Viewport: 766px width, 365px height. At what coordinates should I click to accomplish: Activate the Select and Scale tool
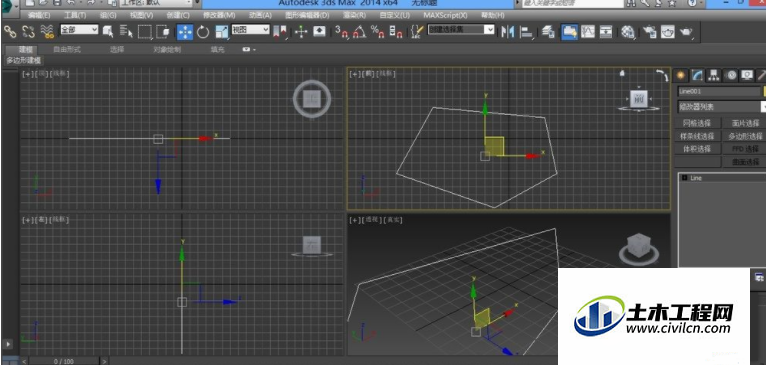pyautogui.click(x=222, y=32)
